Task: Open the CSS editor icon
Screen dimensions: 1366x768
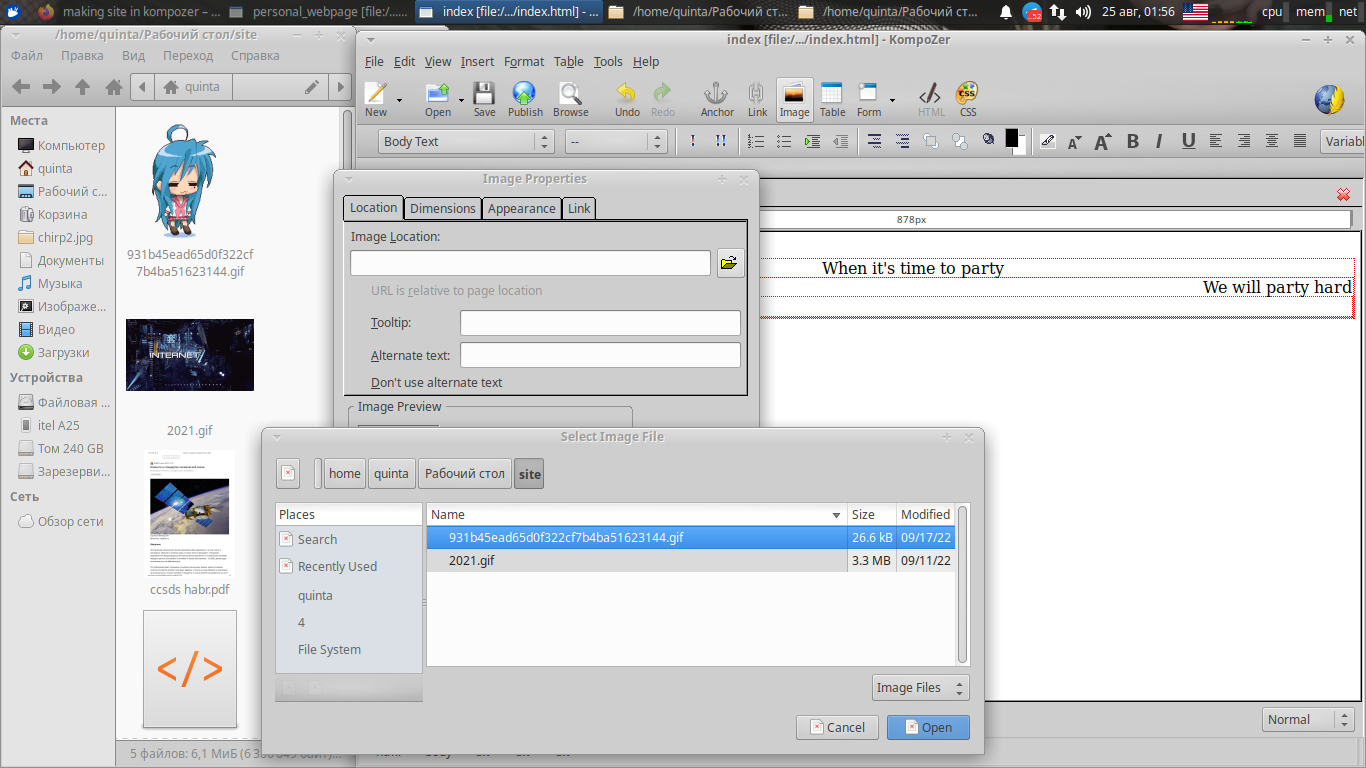Action: [x=967, y=99]
